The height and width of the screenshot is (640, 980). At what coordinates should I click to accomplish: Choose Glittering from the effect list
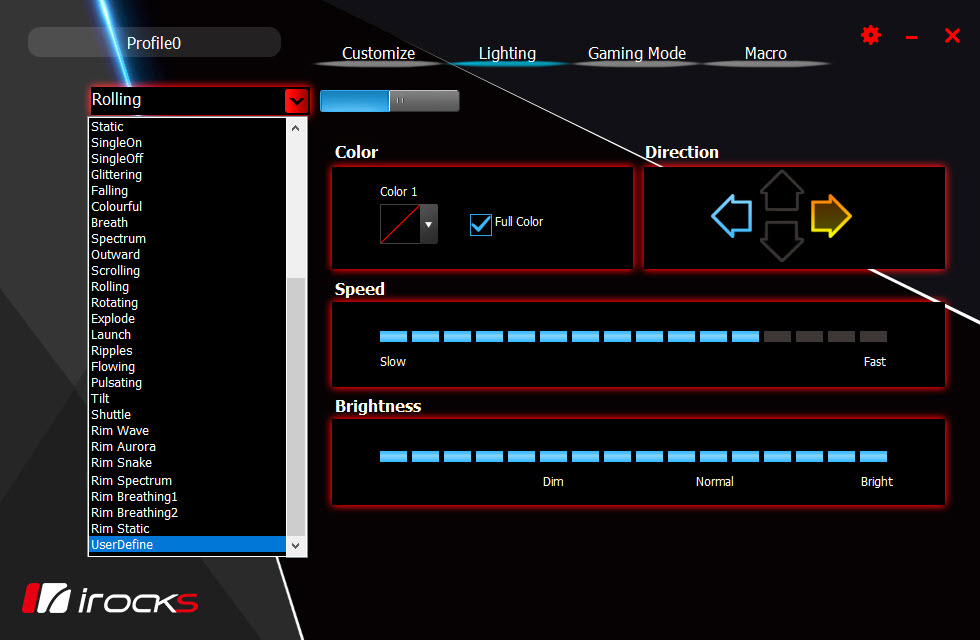click(188, 175)
